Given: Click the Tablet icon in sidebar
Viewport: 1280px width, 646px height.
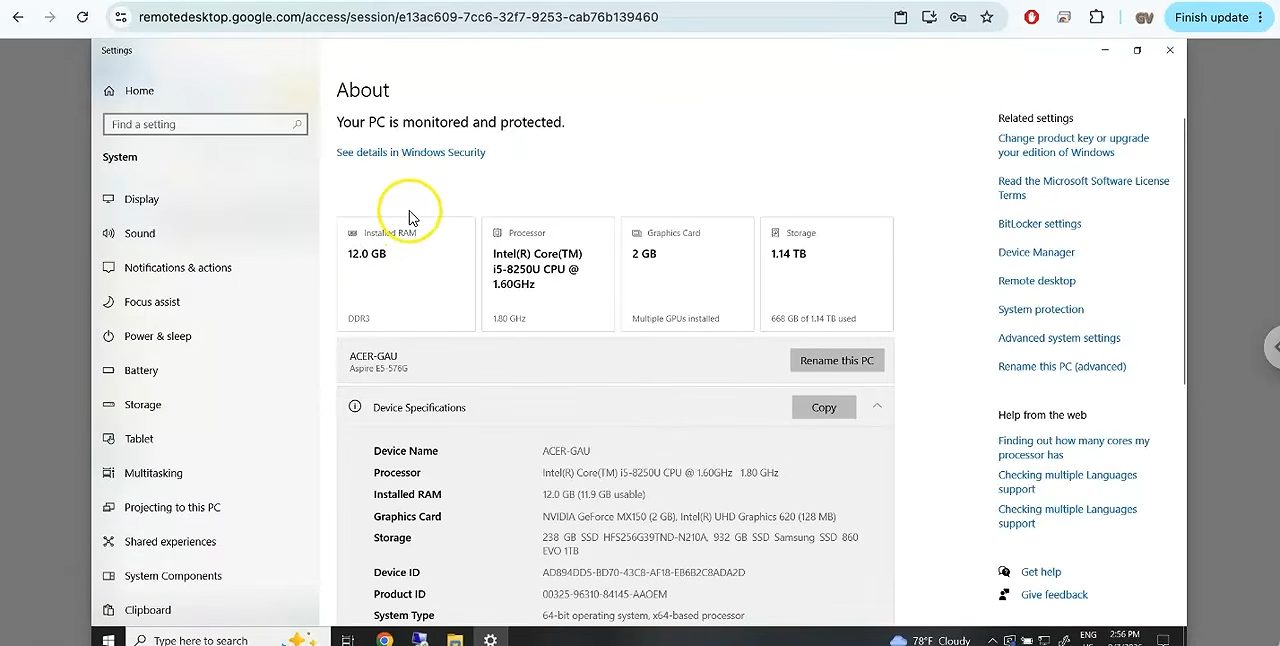Looking at the screenshot, I should pos(108,439).
